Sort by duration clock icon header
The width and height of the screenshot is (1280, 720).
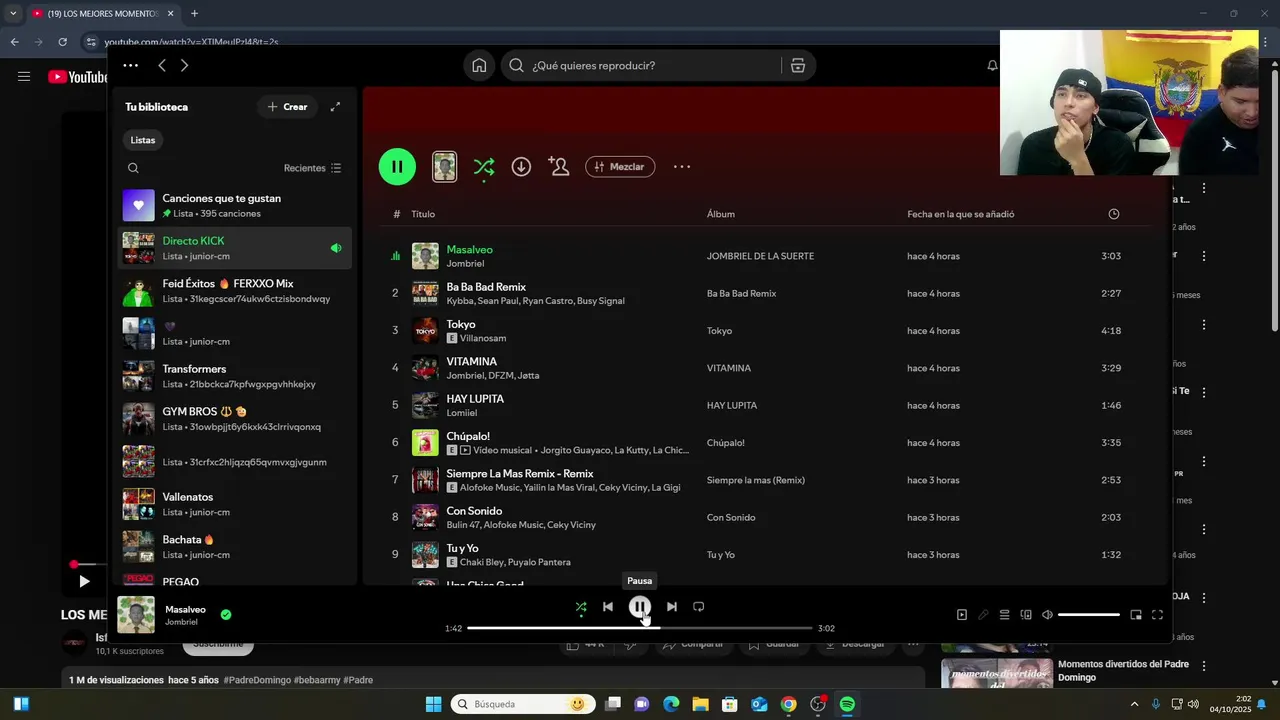coord(1114,214)
